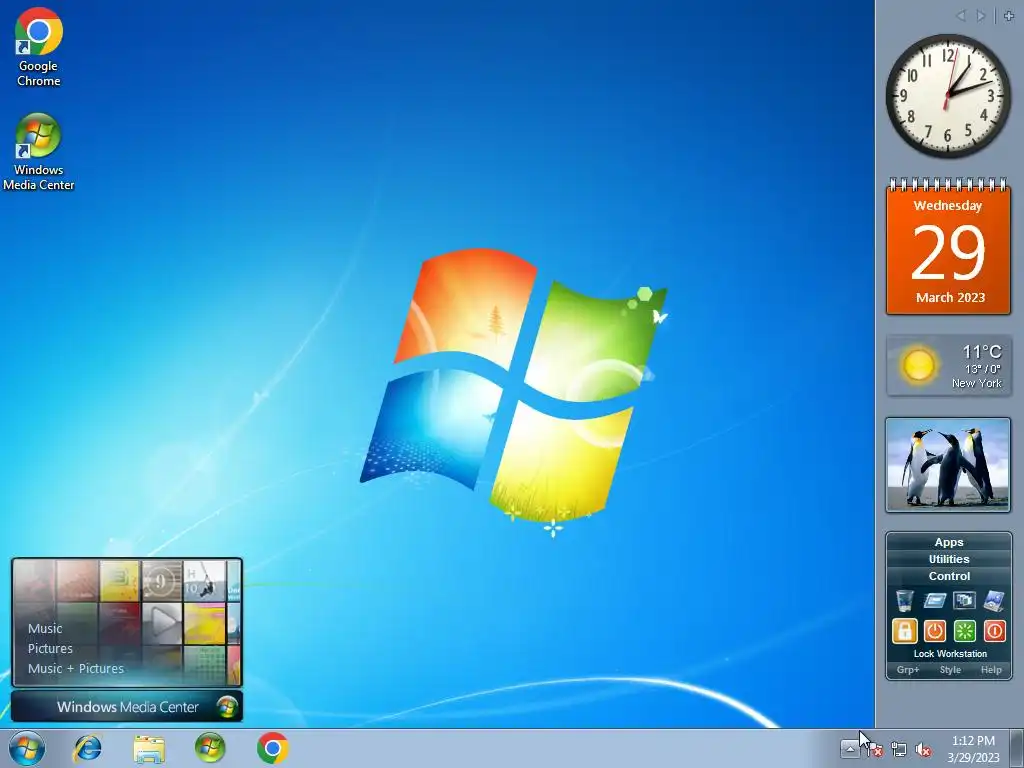Click Style in the control gadget footer
1024x768 pixels.
coord(950,670)
